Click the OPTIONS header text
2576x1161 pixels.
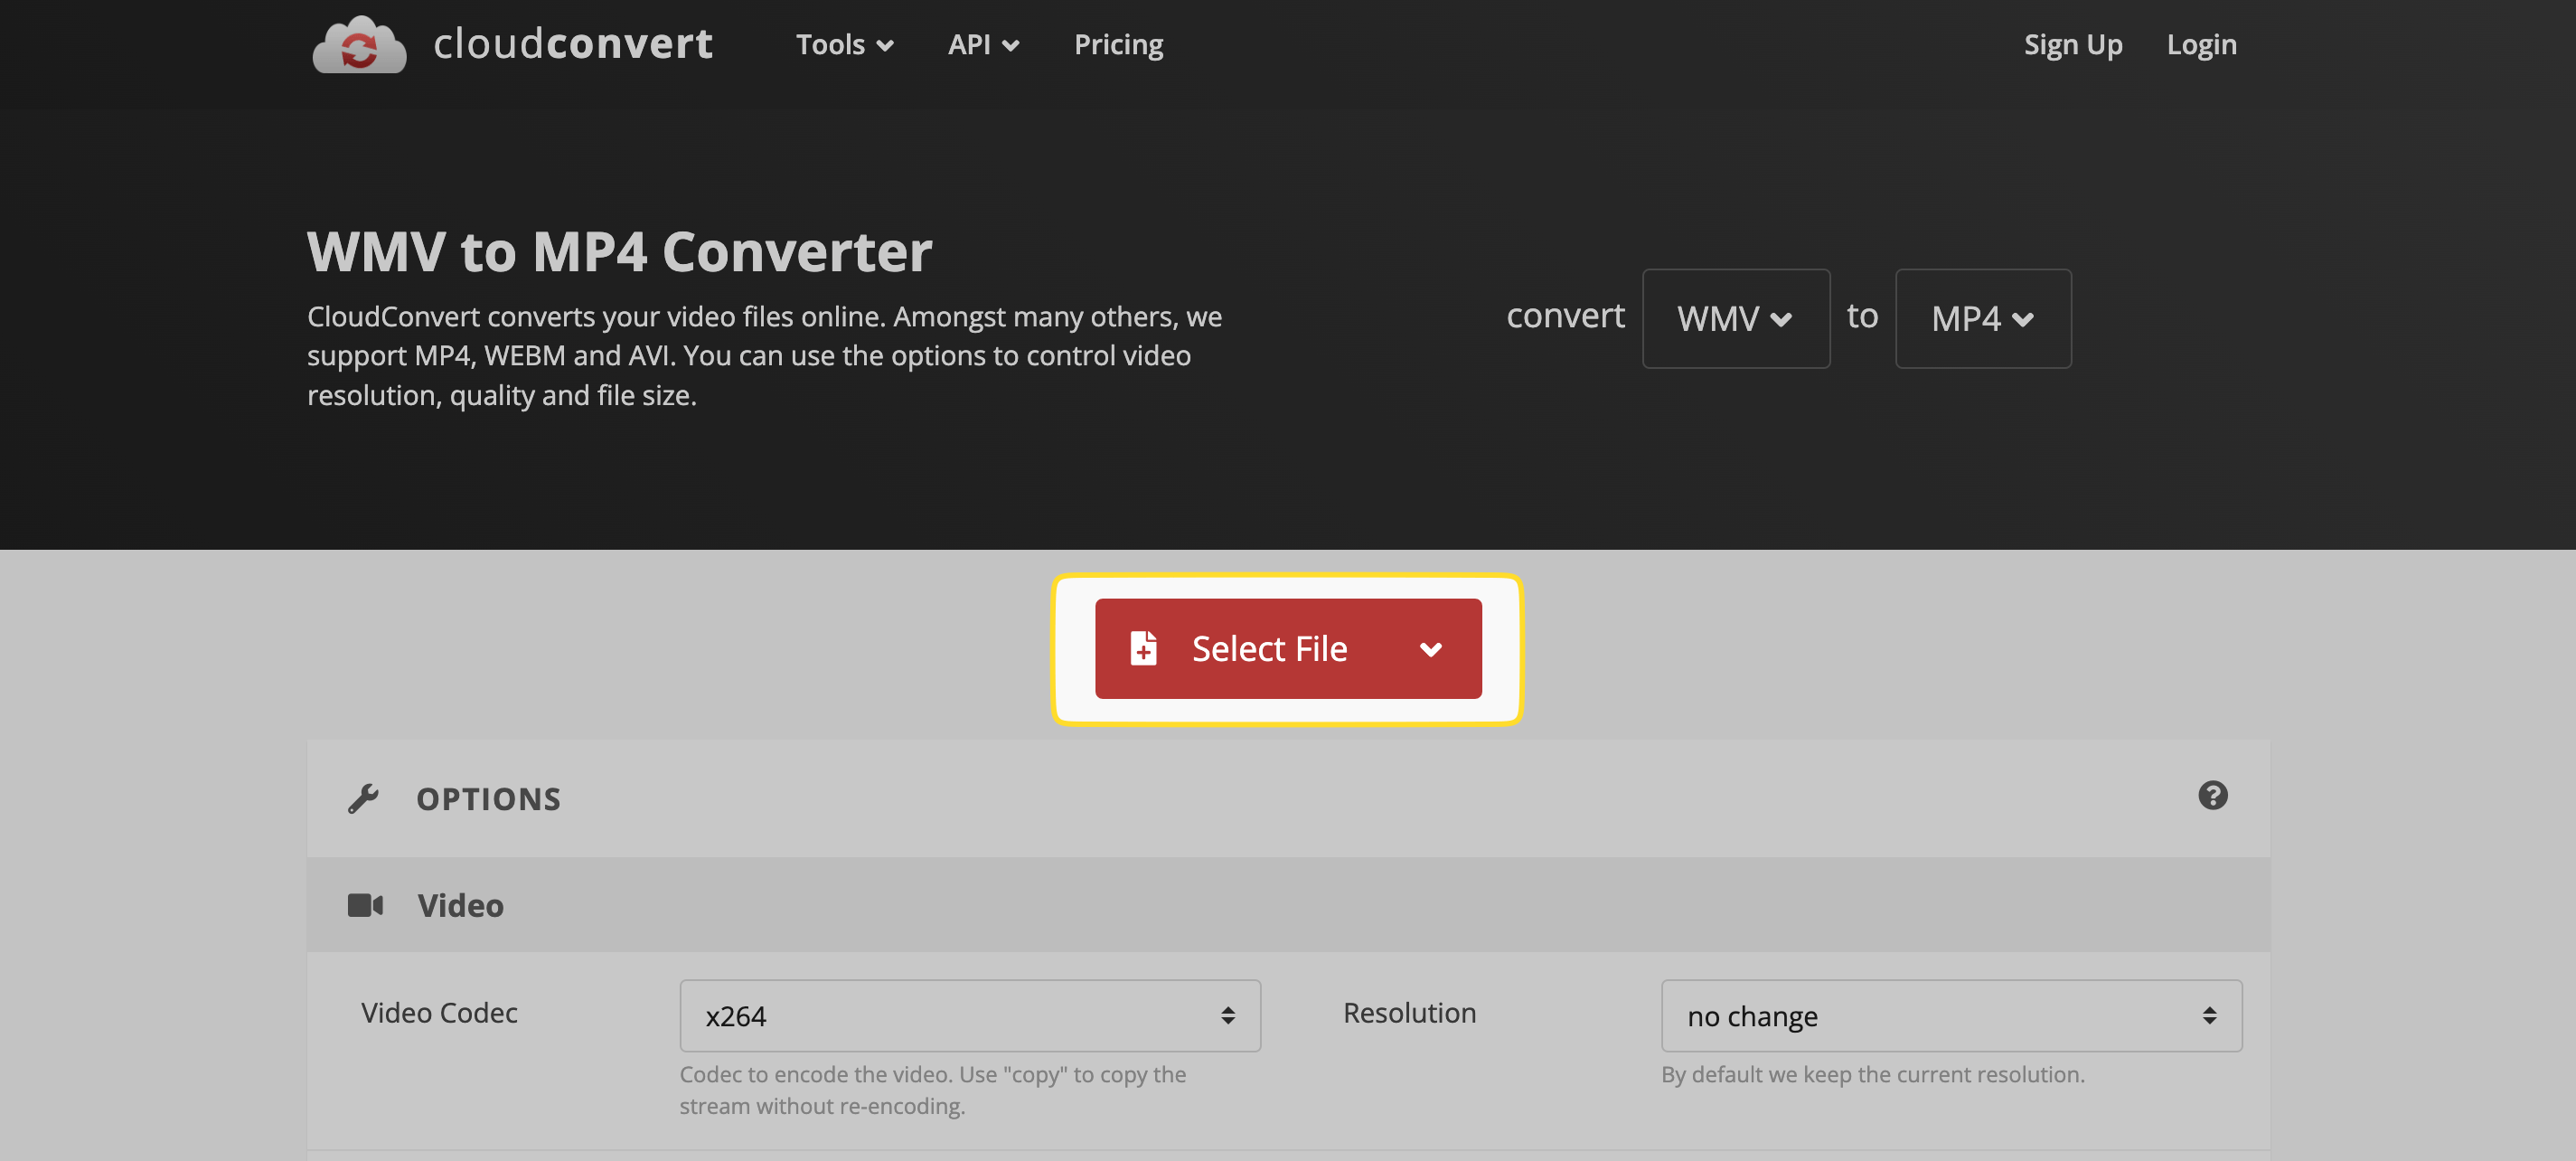pyautogui.click(x=488, y=798)
